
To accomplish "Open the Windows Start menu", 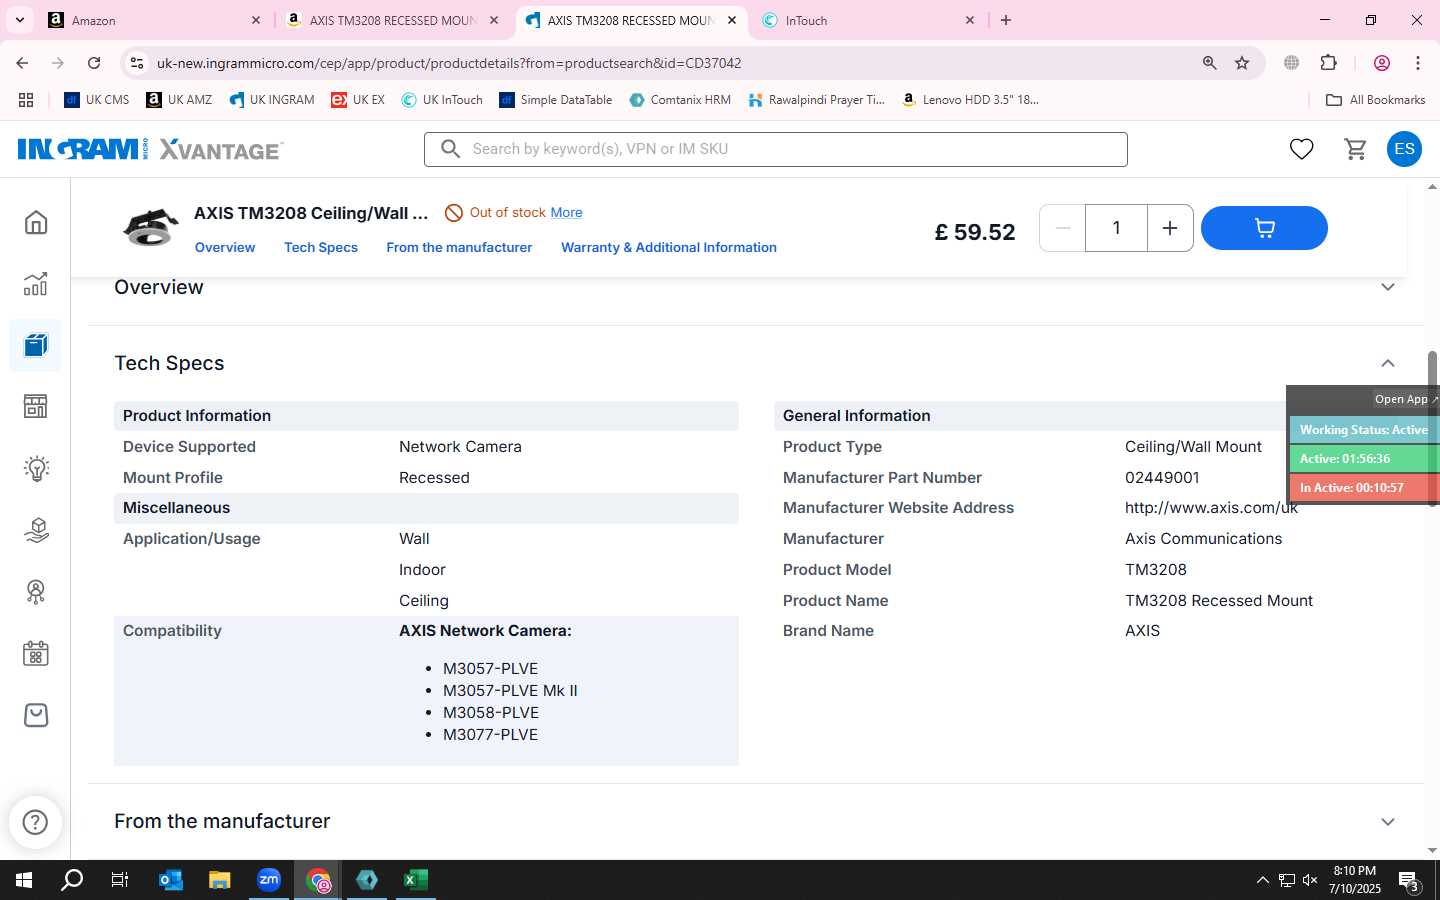I will 24,880.
